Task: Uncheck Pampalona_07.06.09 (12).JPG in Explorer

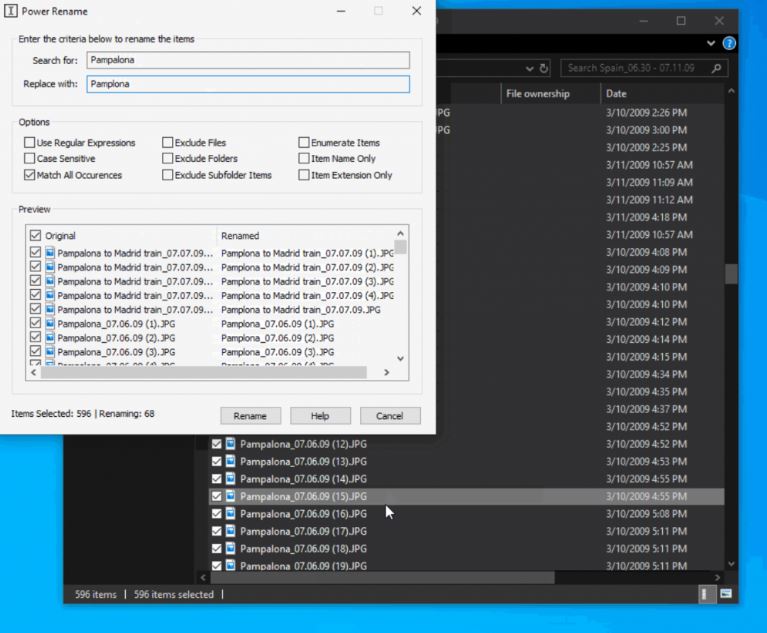Action: [217, 444]
